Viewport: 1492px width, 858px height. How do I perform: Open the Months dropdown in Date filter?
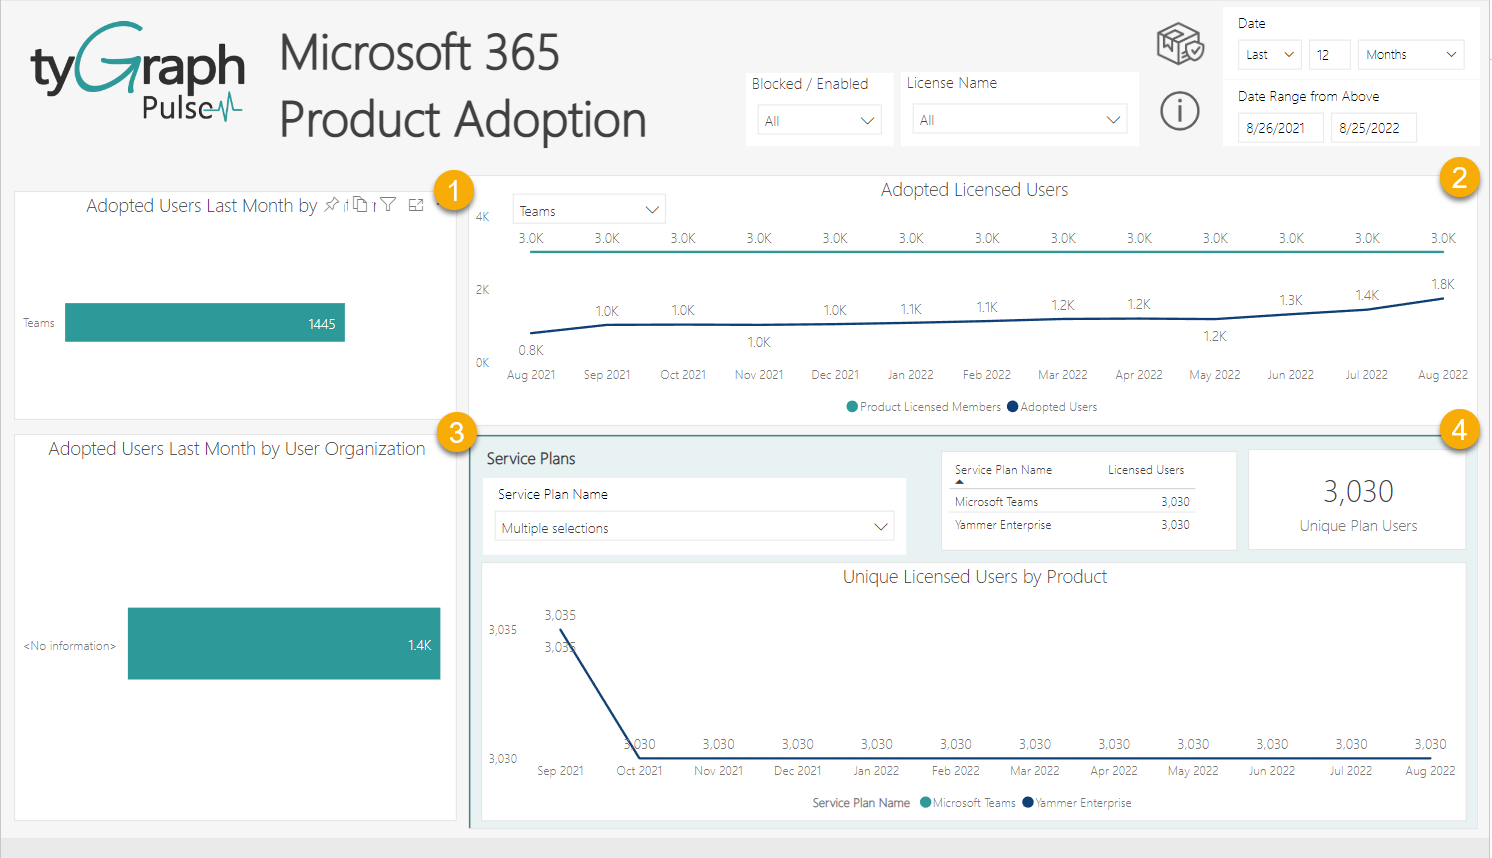pos(1410,54)
